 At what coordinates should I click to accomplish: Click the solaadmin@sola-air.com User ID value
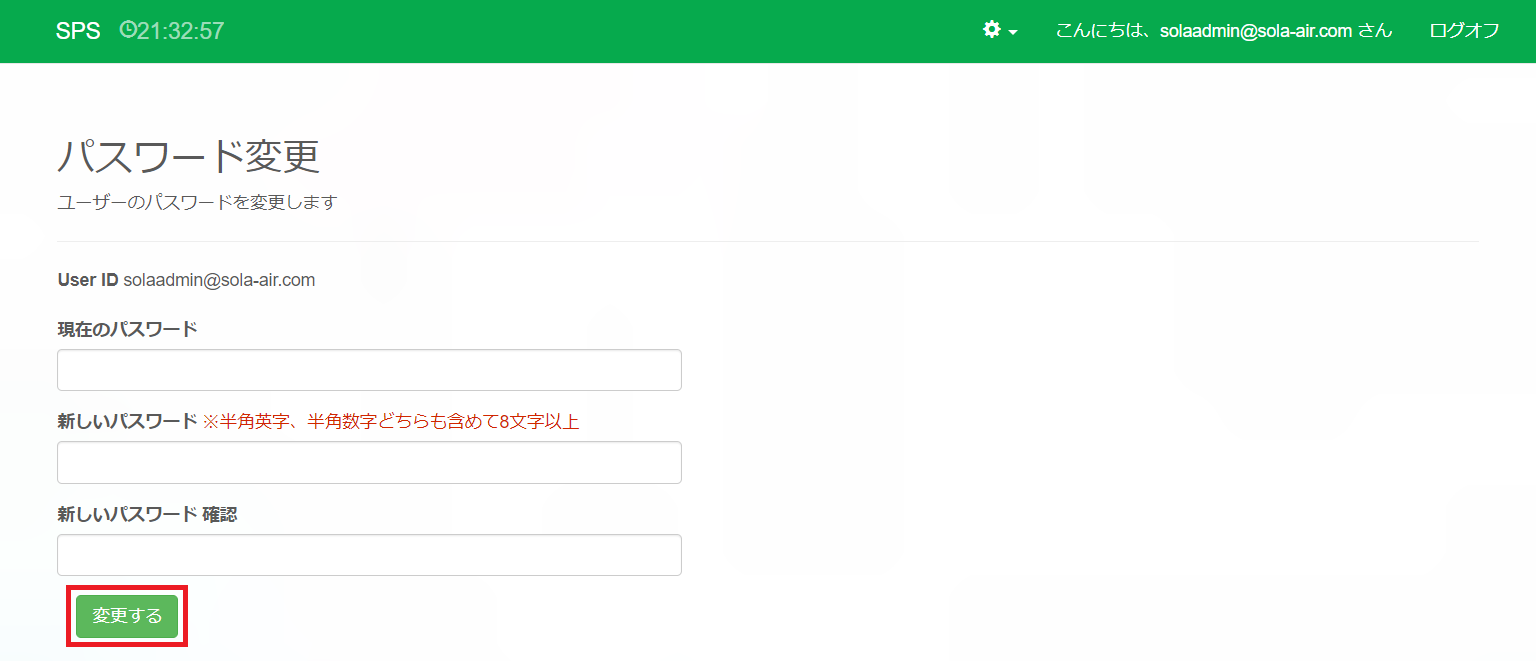pyautogui.click(x=219, y=280)
